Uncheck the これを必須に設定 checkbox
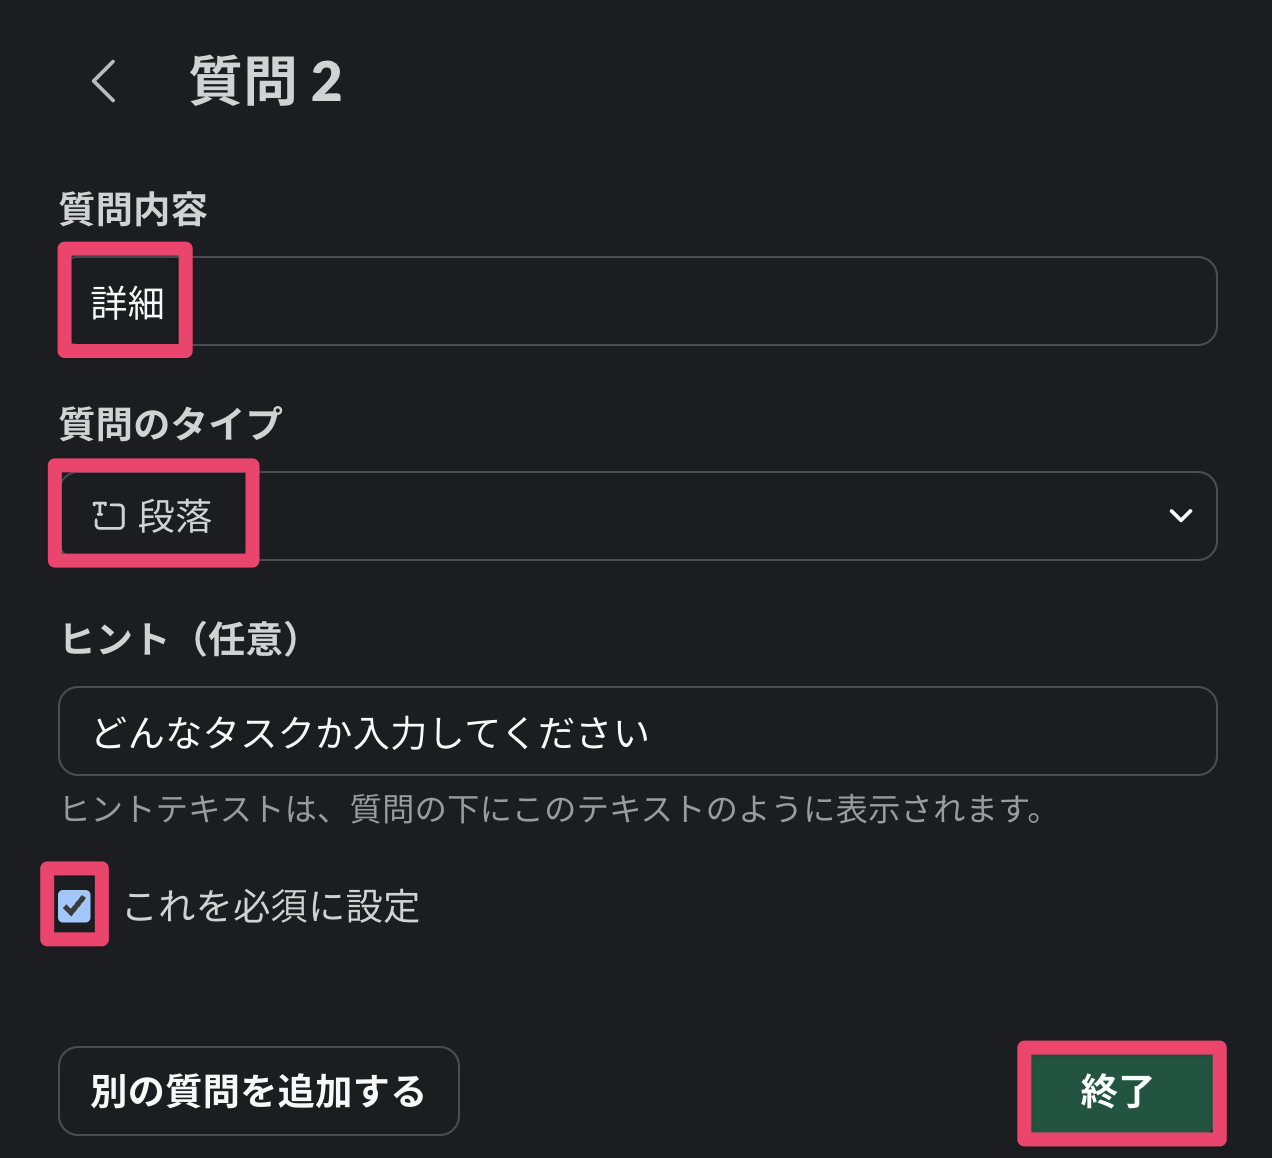The height and width of the screenshot is (1158, 1272). coord(75,906)
